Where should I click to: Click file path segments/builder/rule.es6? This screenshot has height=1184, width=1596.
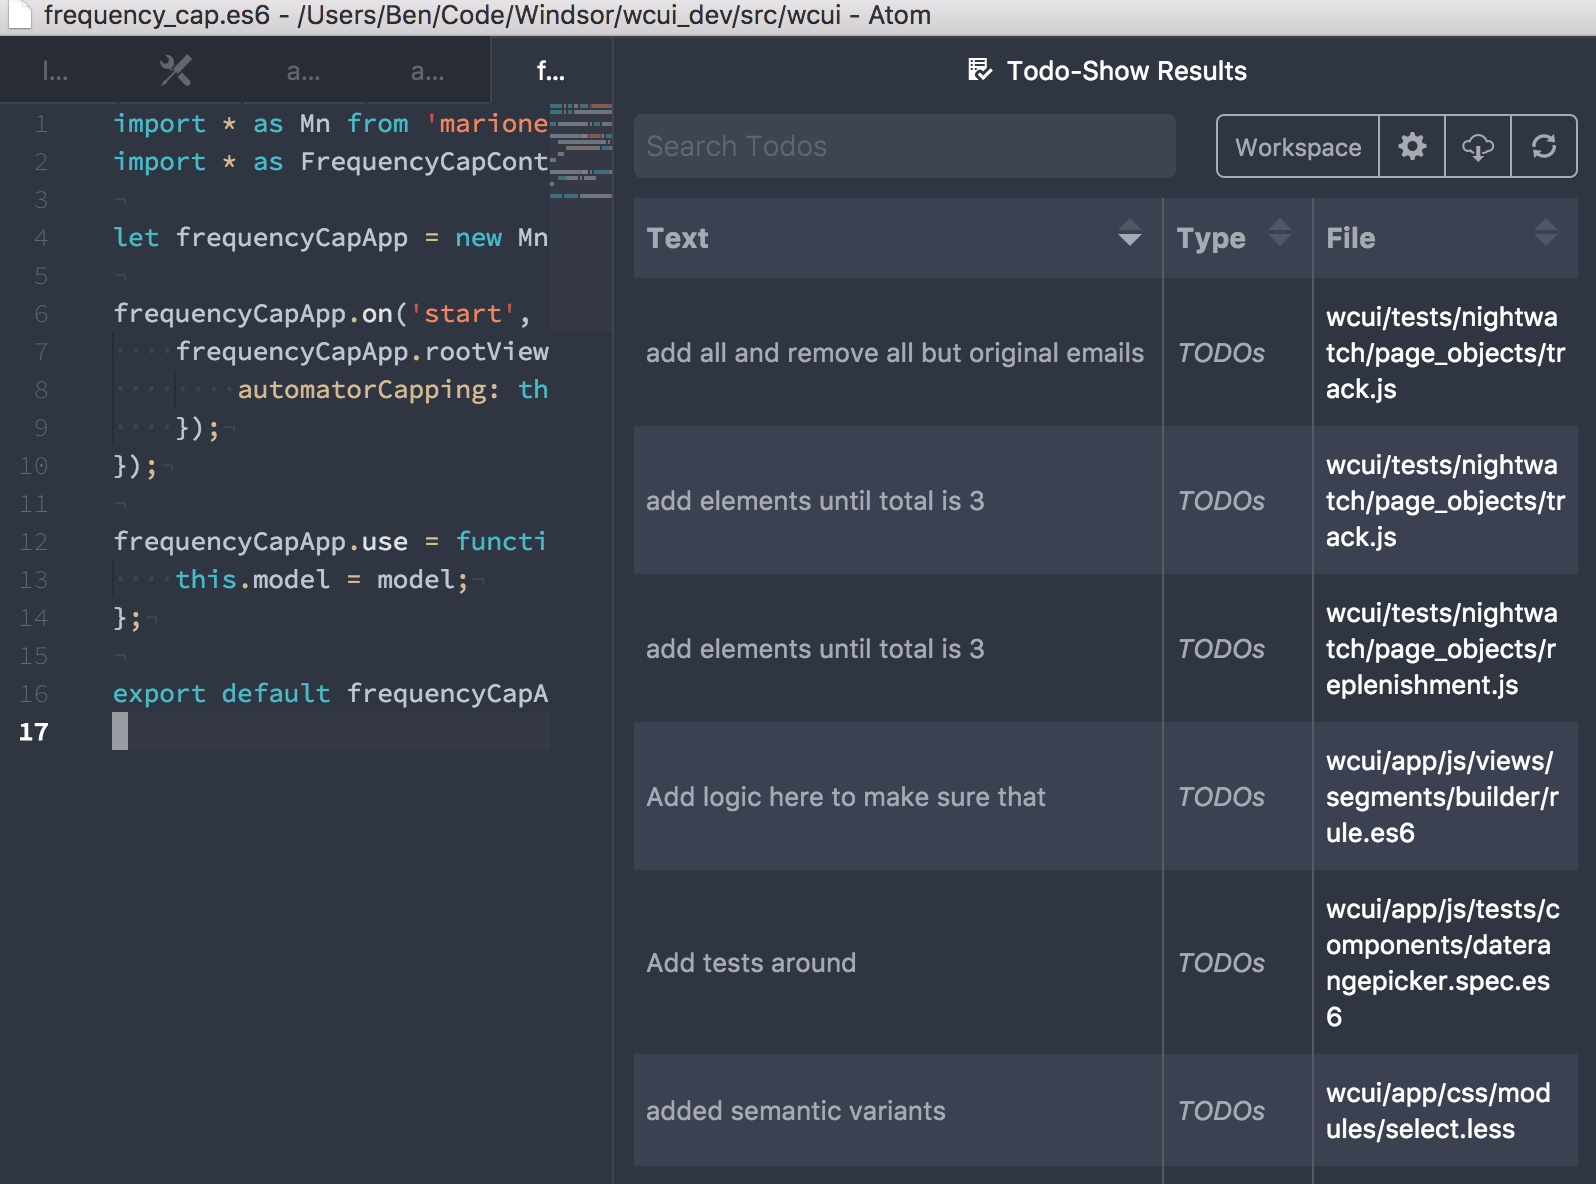(1442, 797)
